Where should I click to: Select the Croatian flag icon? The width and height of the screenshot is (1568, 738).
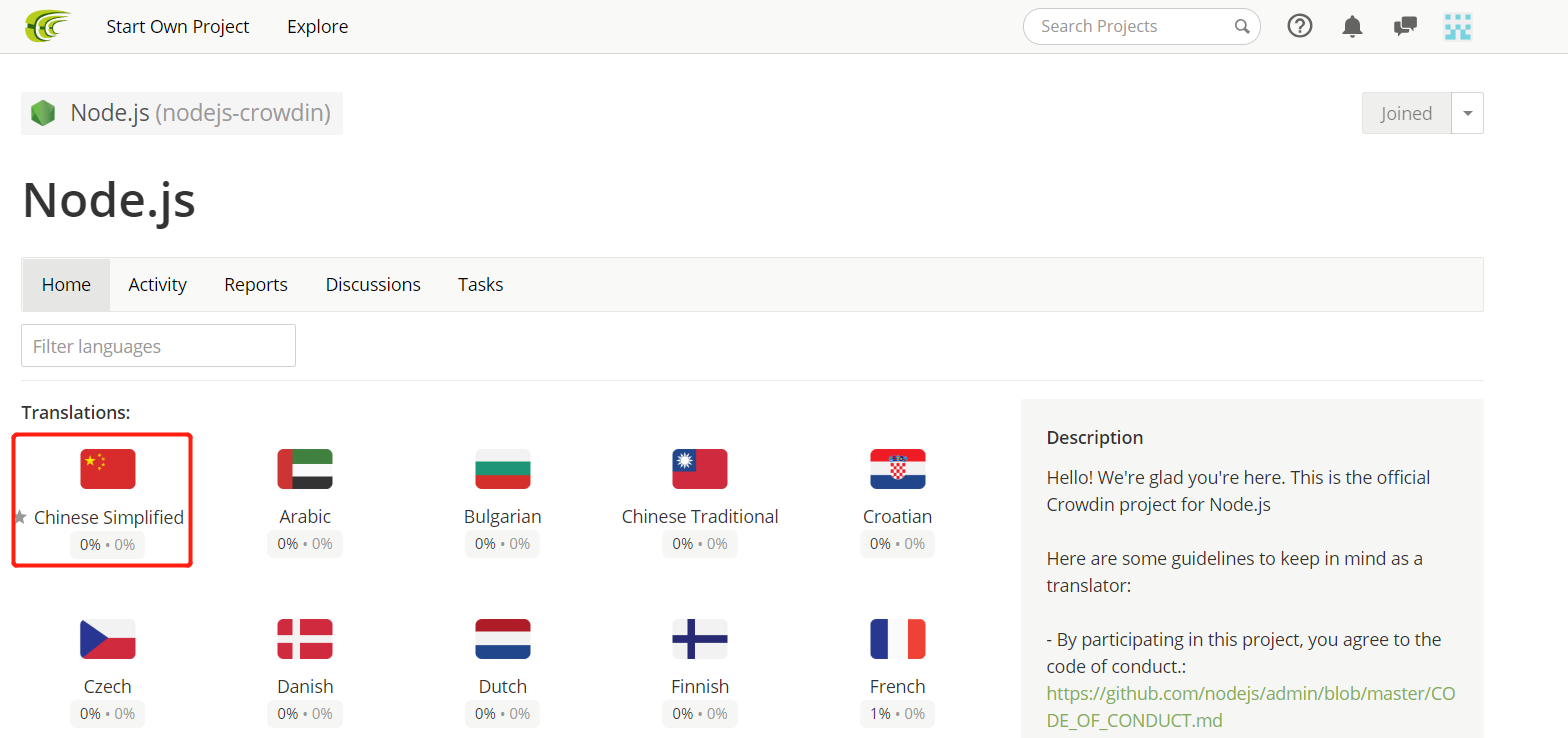click(x=898, y=469)
